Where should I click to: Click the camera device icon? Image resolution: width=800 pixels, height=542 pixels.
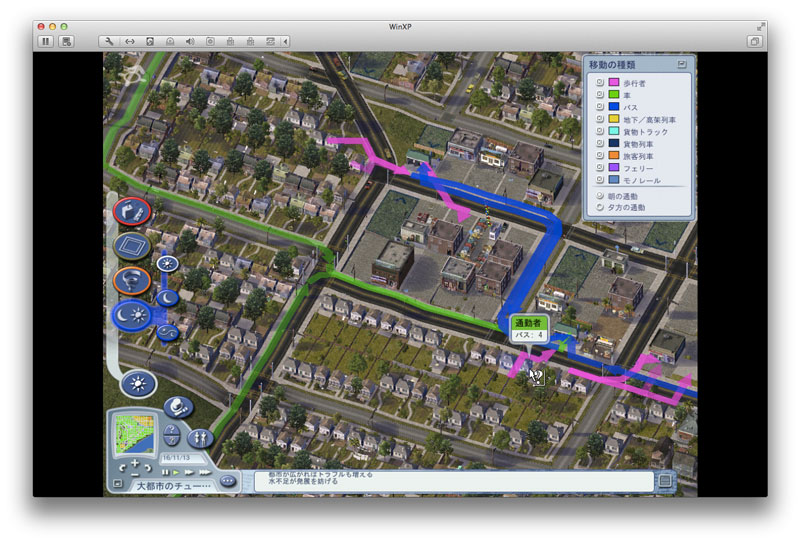coord(210,41)
